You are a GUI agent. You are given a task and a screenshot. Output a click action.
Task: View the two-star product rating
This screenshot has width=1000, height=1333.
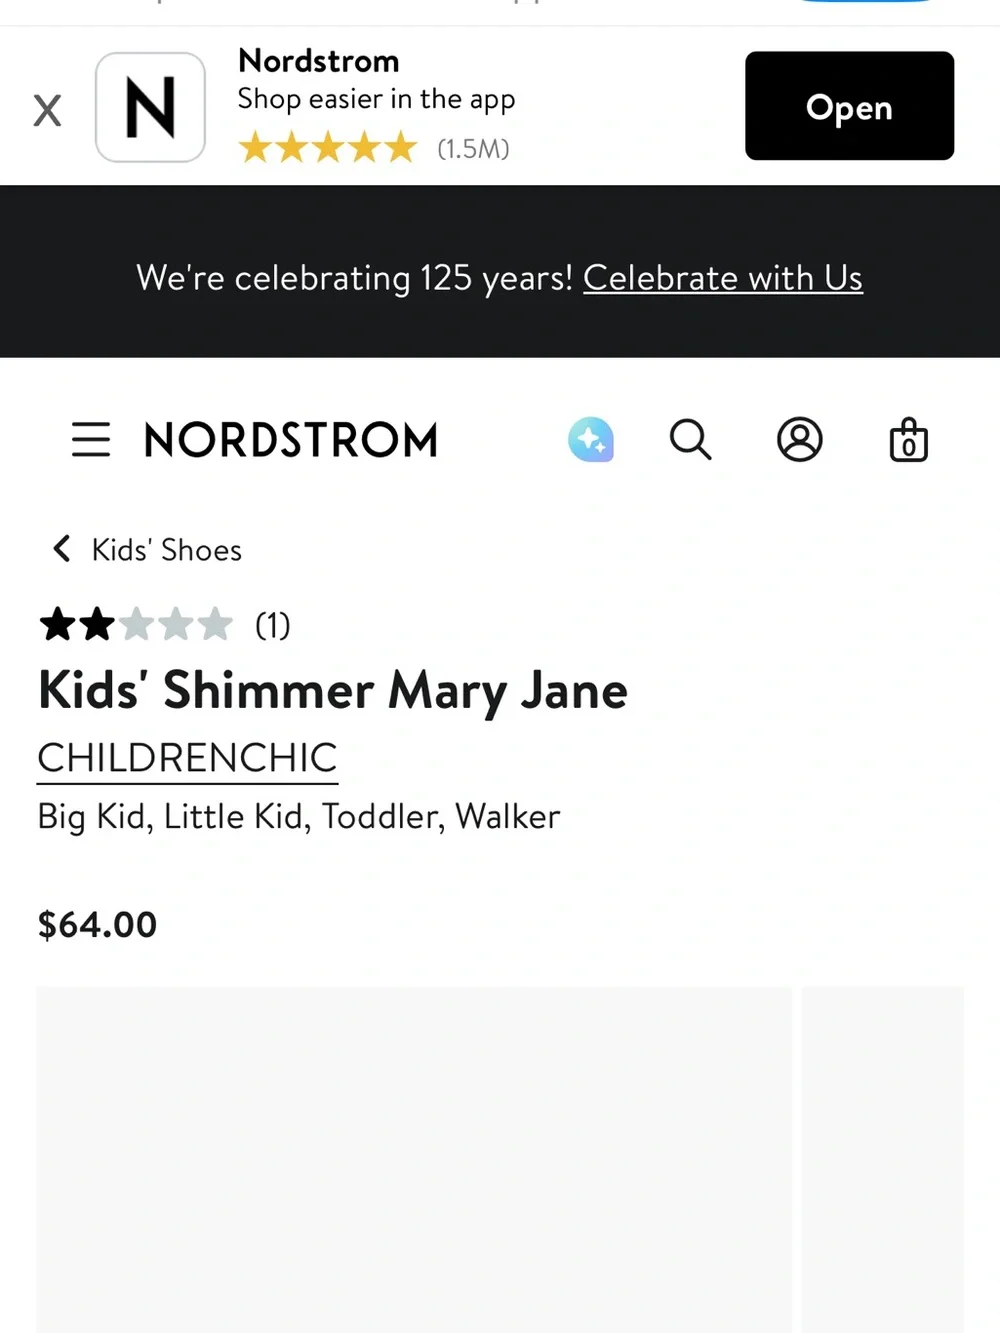135,625
